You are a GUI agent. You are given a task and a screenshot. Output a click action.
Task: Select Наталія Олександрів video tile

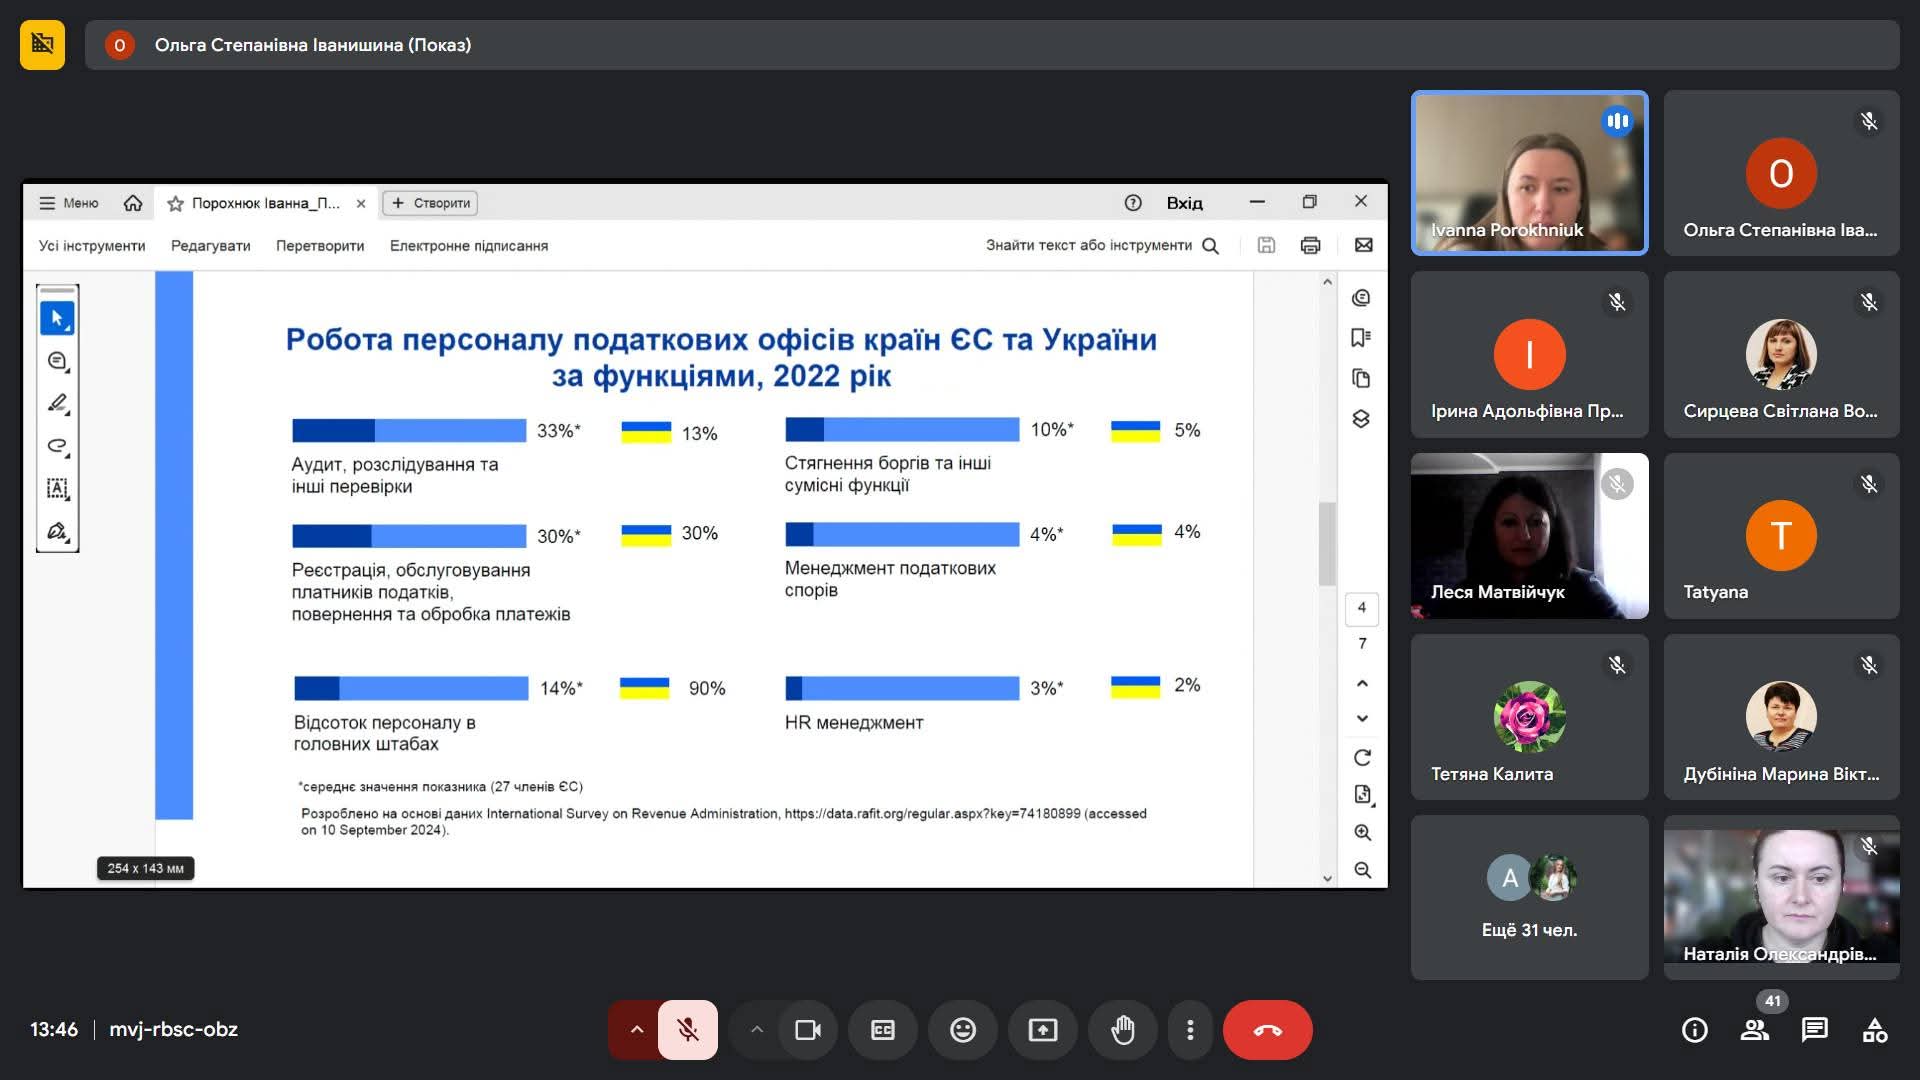[x=1781, y=897]
